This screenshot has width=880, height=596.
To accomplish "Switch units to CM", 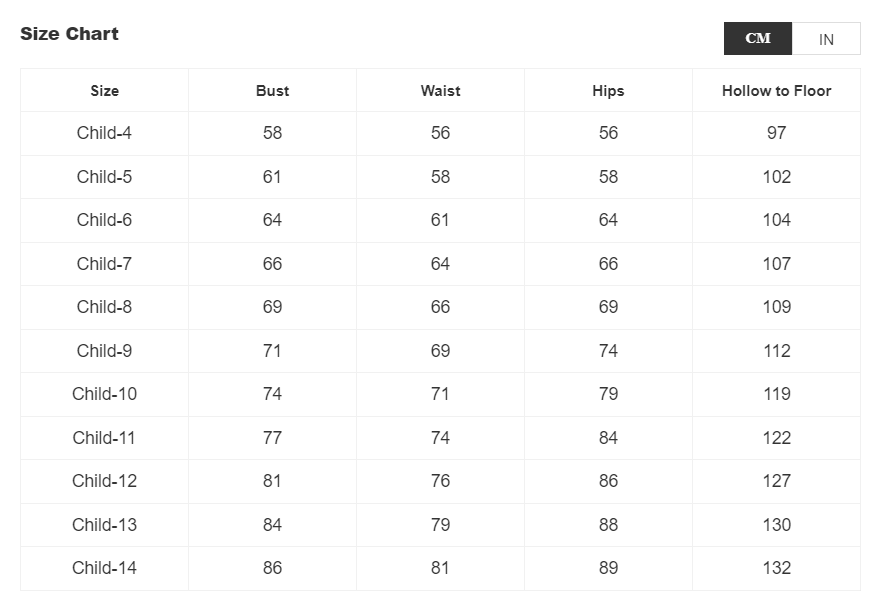I will [x=758, y=38].
